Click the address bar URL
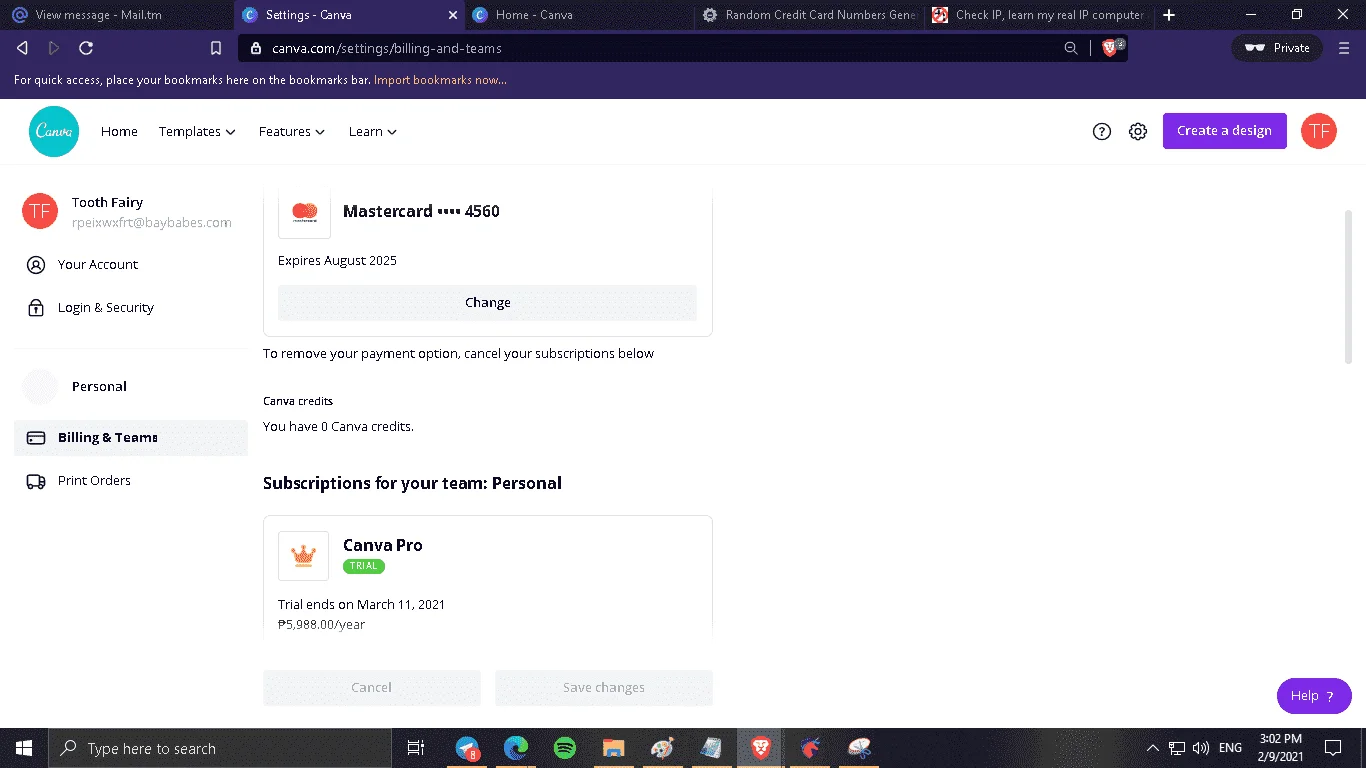 pyautogui.click(x=387, y=48)
